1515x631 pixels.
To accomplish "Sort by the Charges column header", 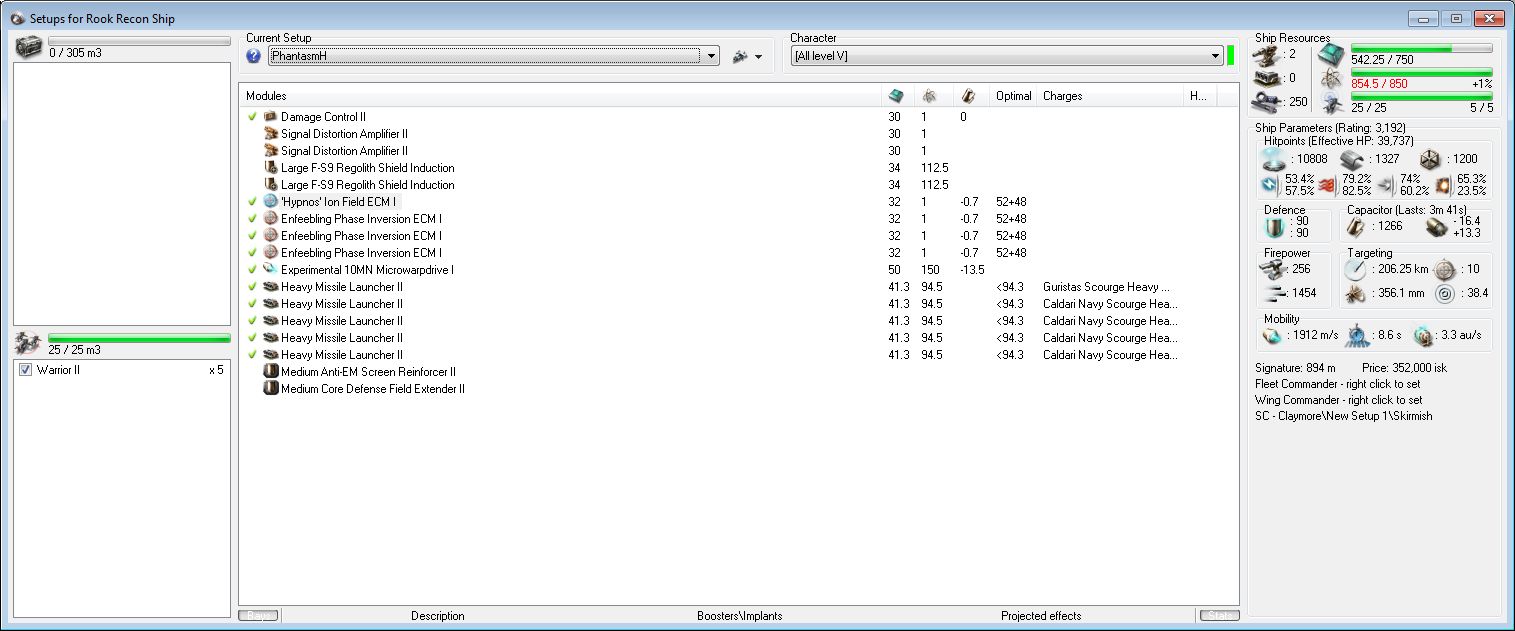I will tap(1110, 96).
